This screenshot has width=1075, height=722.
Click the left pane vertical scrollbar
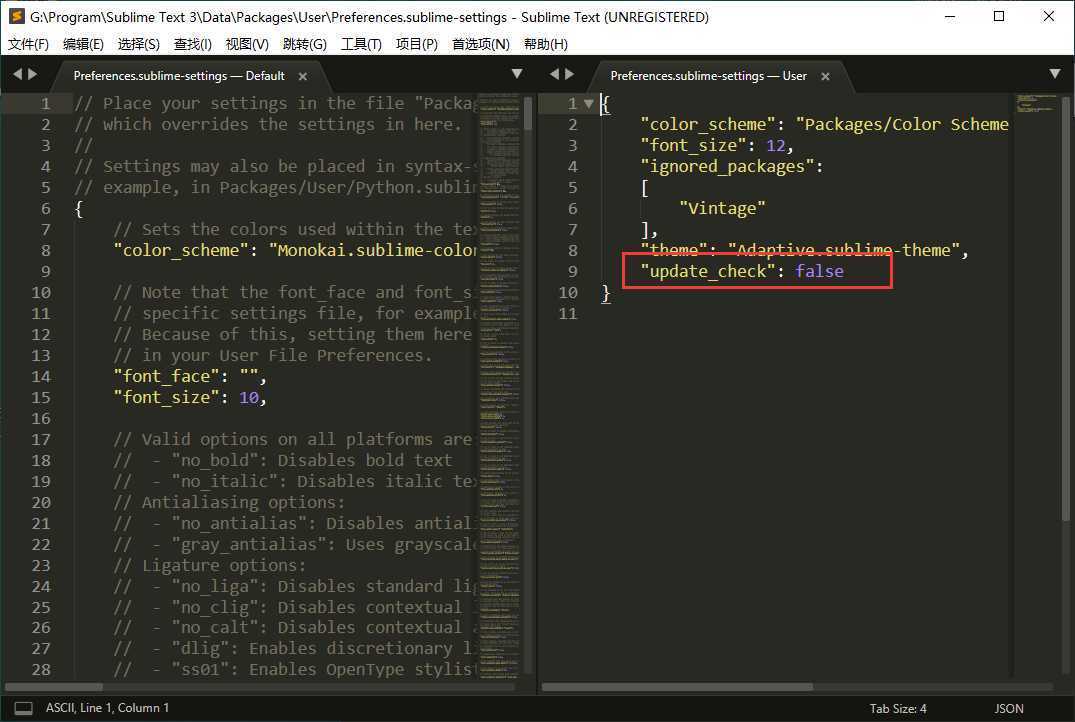(528, 113)
